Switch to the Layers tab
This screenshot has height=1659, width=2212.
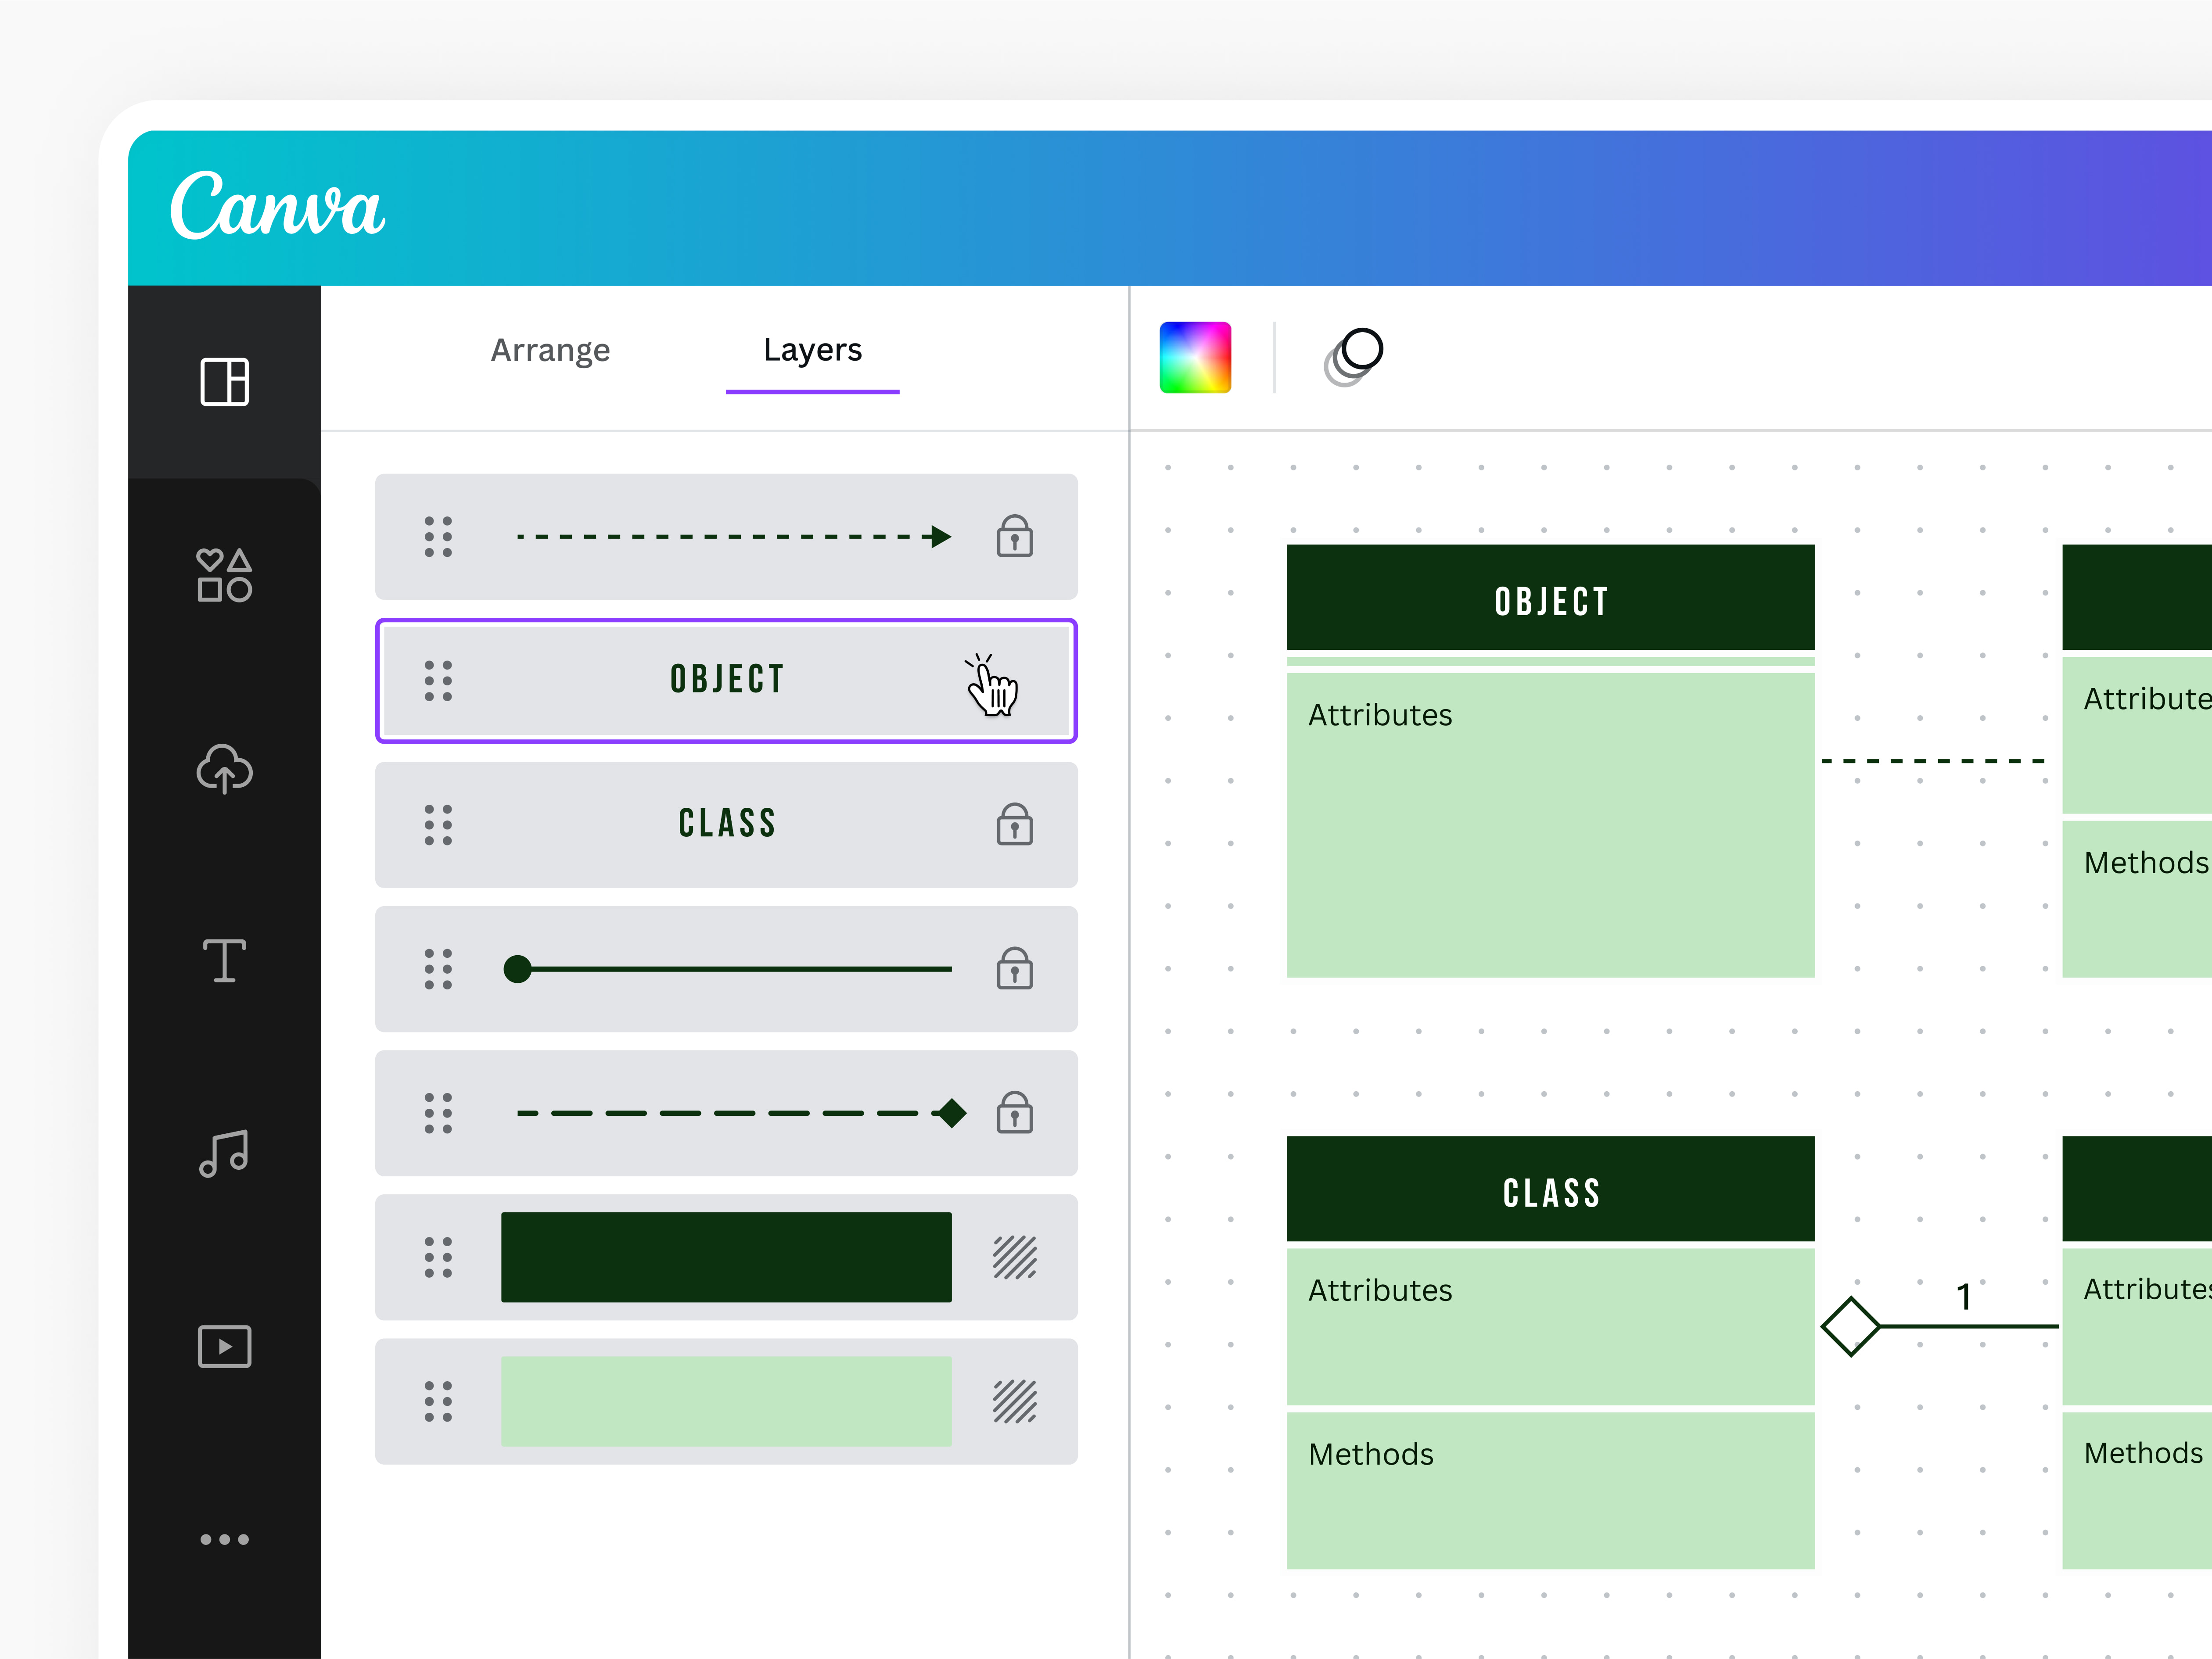(x=812, y=350)
